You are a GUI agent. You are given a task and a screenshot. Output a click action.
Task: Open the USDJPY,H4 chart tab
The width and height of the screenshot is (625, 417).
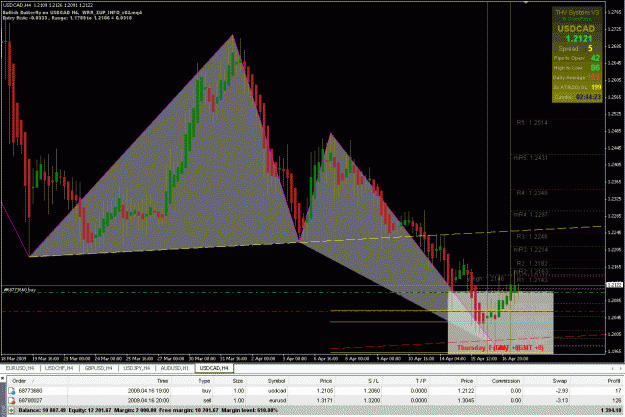pyautogui.click(x=137, y=368)
